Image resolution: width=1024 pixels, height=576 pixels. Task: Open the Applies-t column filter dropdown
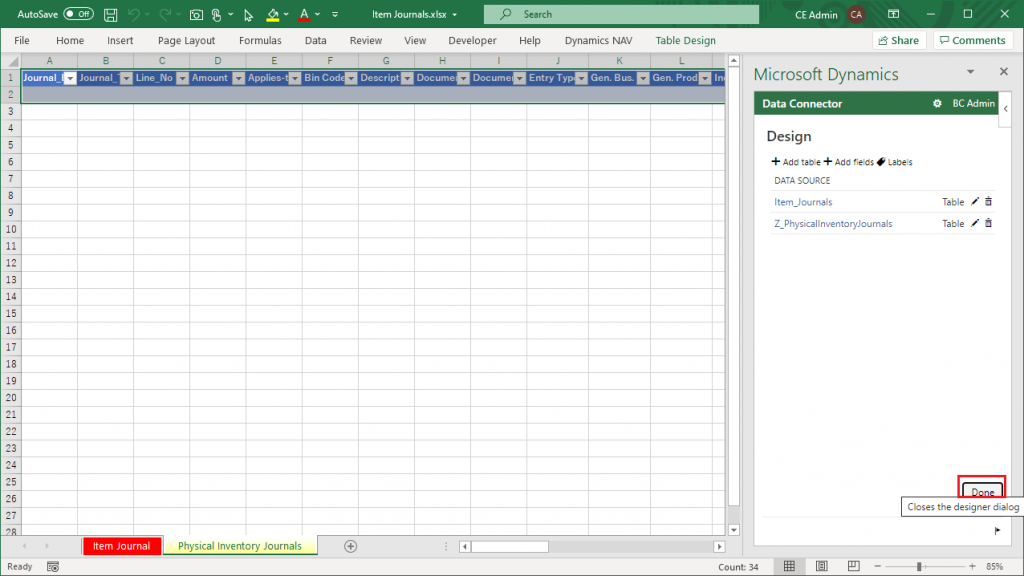point(295,78)
